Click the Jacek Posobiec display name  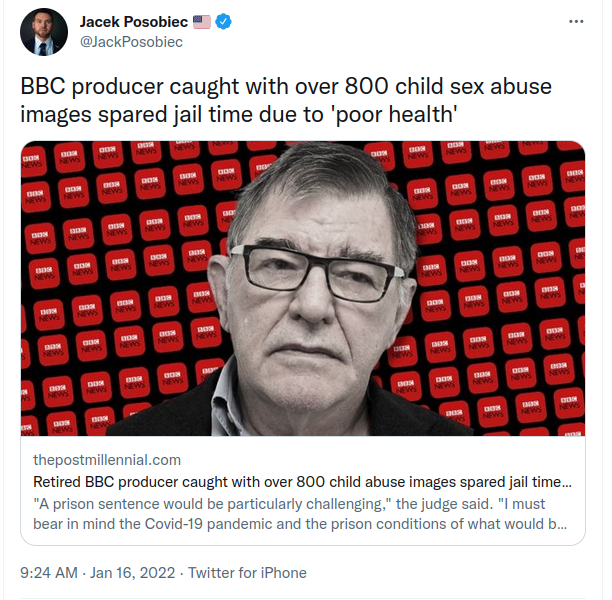click(x=134, y=22)
